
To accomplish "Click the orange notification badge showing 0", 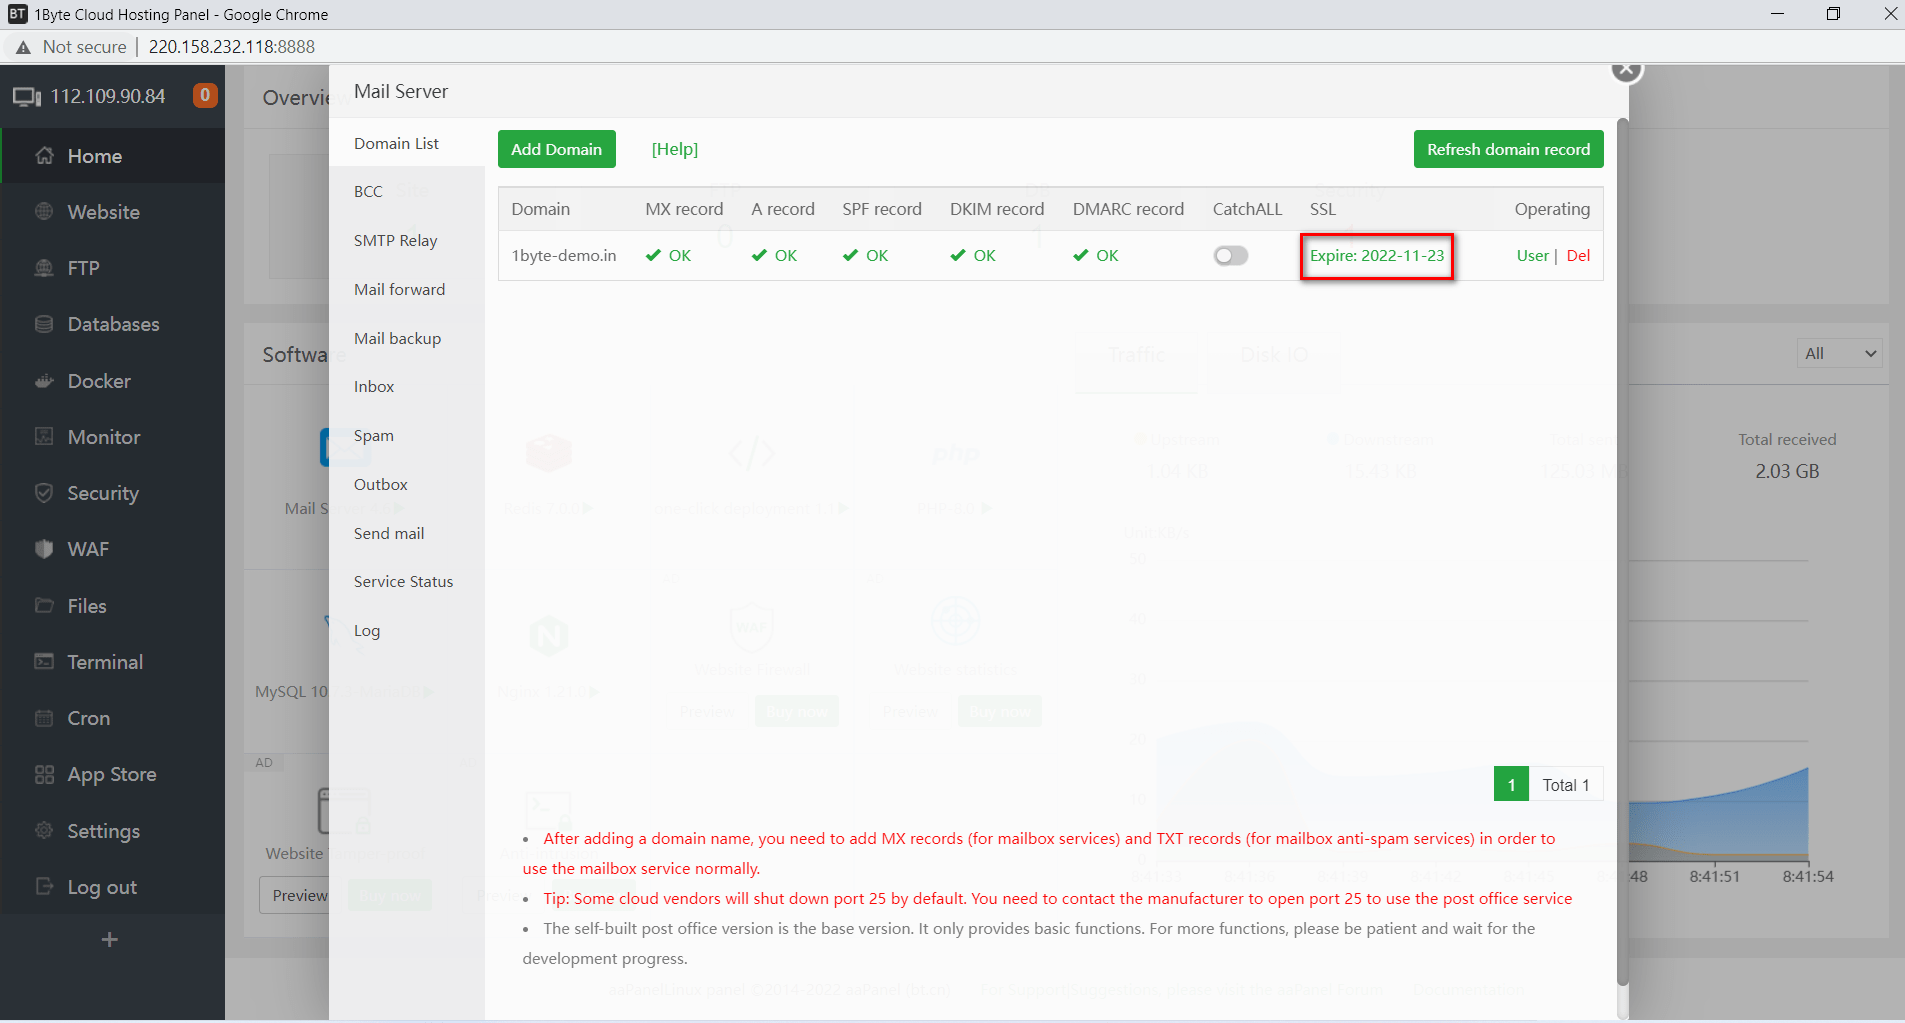I will 205,95.
